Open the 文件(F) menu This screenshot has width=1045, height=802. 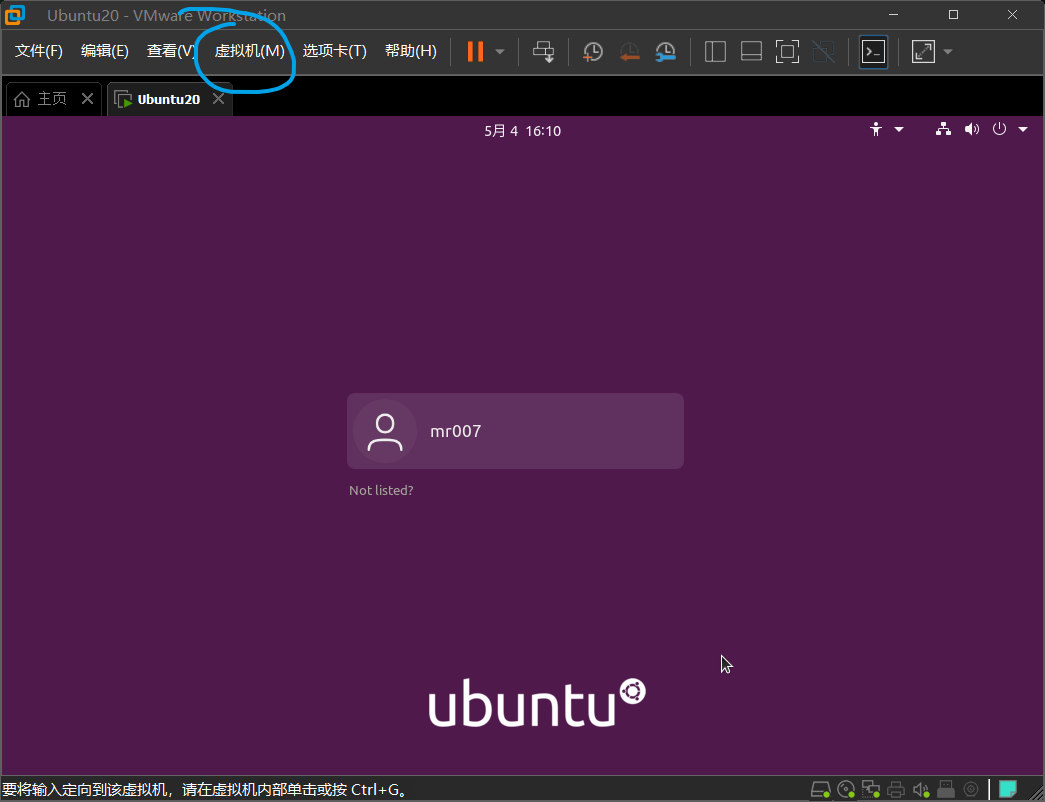click(x=39, y=51)
